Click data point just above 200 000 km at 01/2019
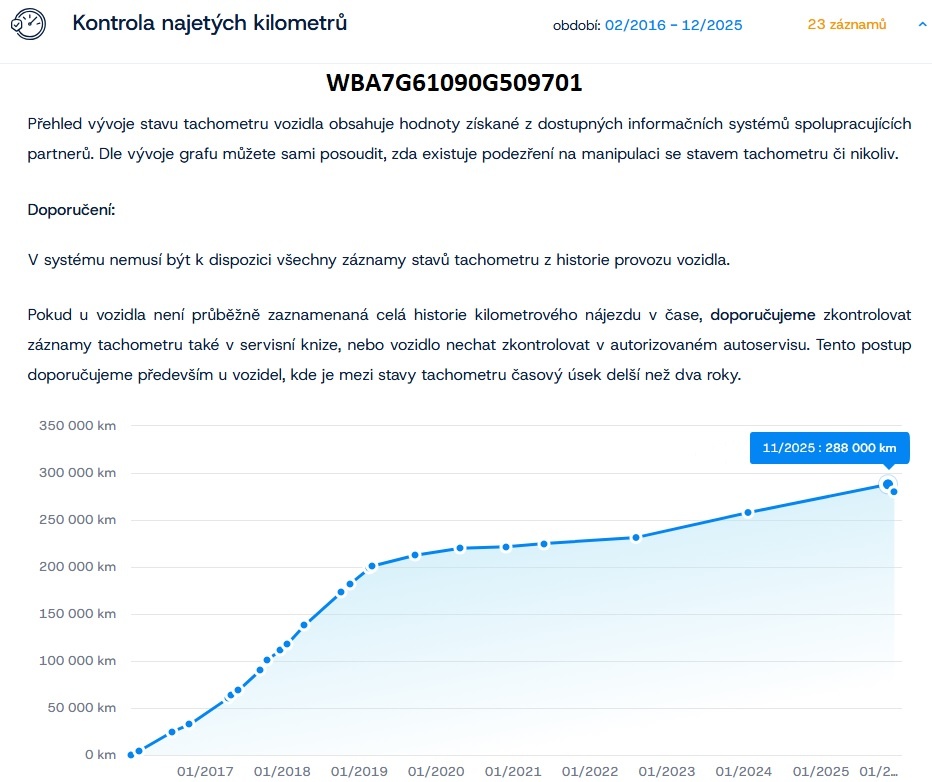 click(x=372, y=566)
